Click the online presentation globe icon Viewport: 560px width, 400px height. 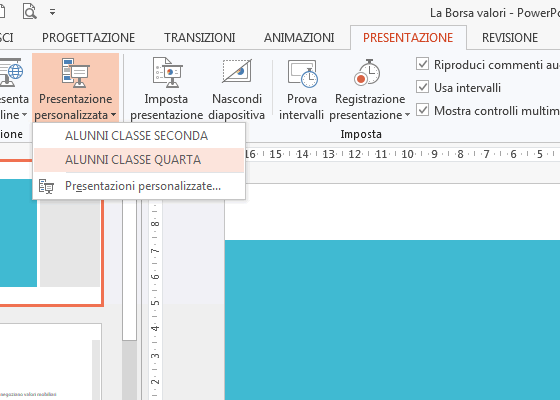coord(11,72)
